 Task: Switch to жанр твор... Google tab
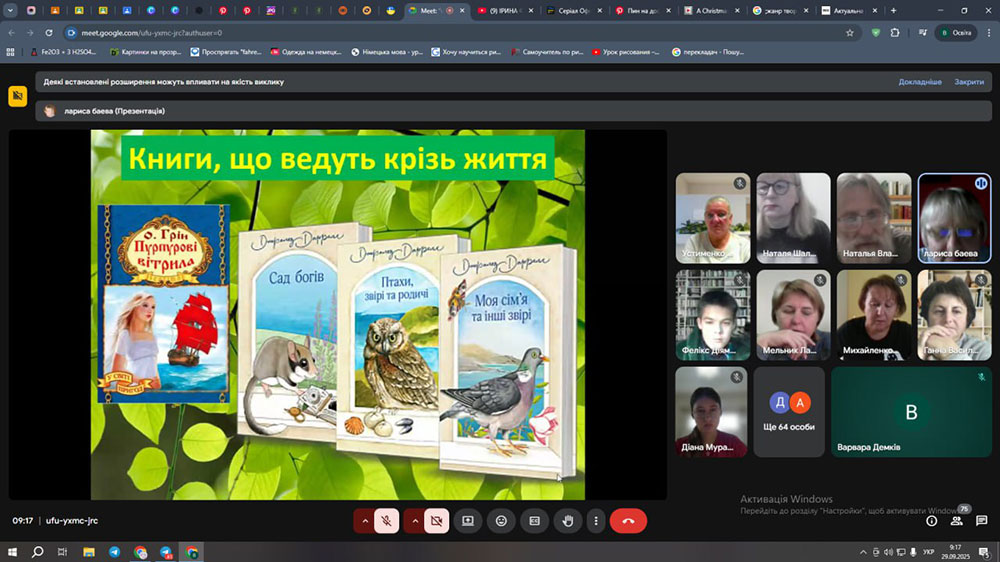tap(781, 11)
